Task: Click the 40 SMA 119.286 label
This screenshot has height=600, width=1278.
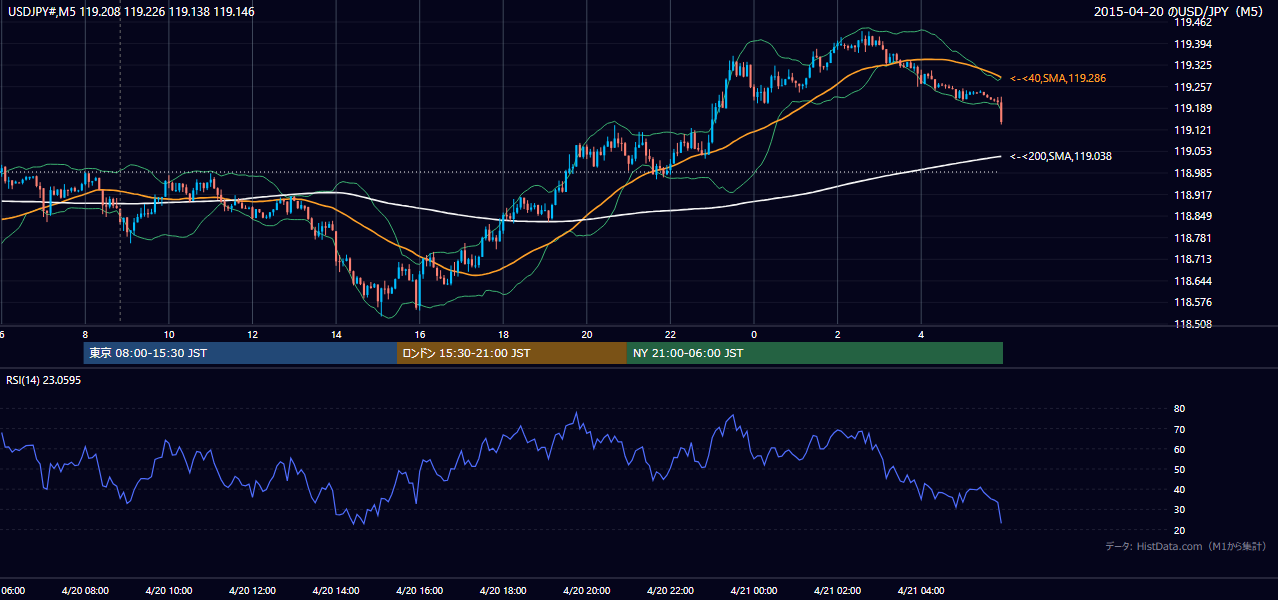Action: tap(1058, 78)
